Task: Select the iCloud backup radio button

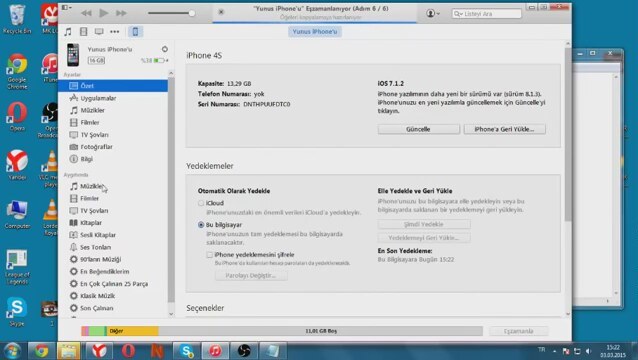Action: pyautogui.click(x=201, y=203)
